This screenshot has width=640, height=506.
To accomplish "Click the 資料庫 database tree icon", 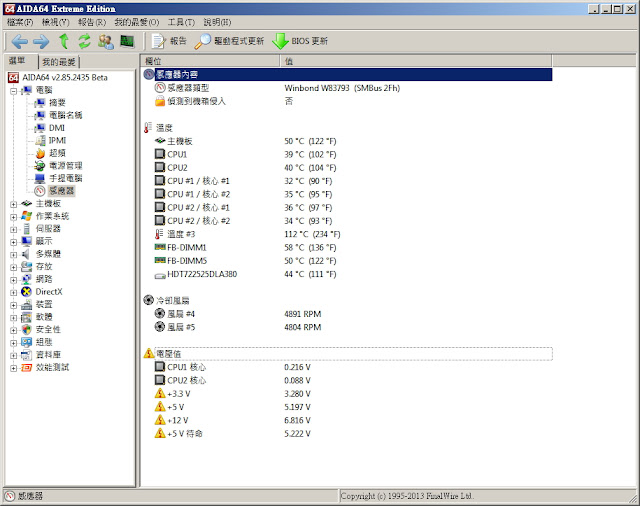I will pyautogui.click(x=27, y=355).
